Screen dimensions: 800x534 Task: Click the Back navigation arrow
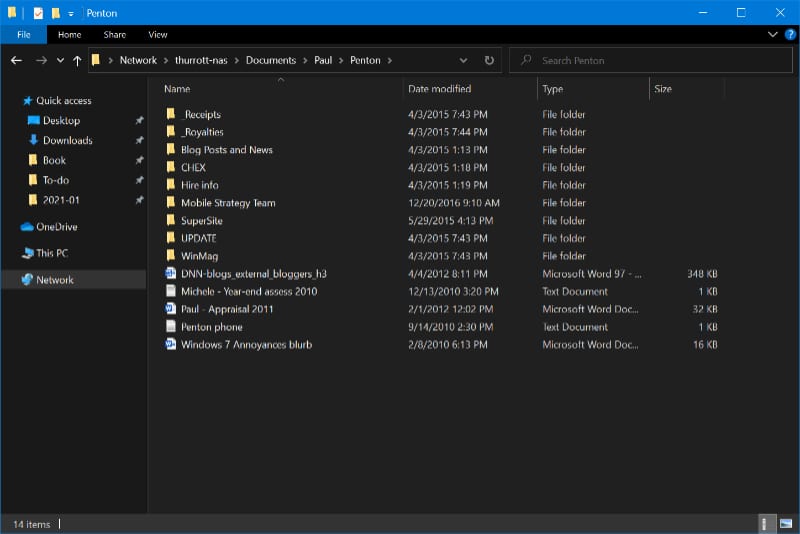16,60
